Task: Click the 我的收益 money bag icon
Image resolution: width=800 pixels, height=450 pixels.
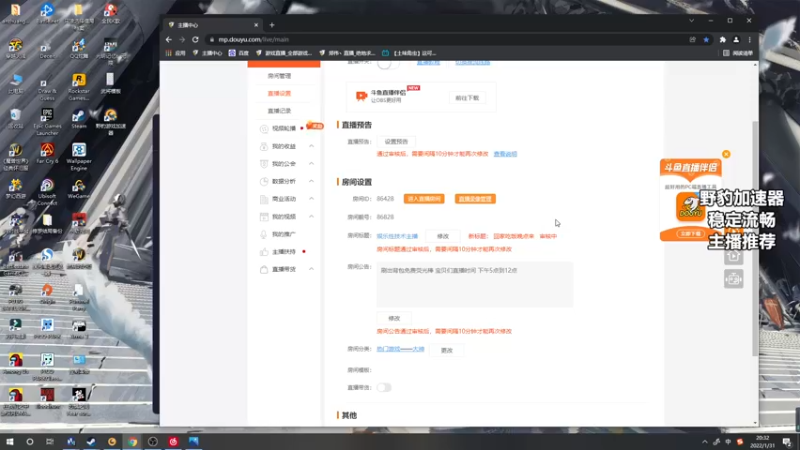Action: point(264,146)
